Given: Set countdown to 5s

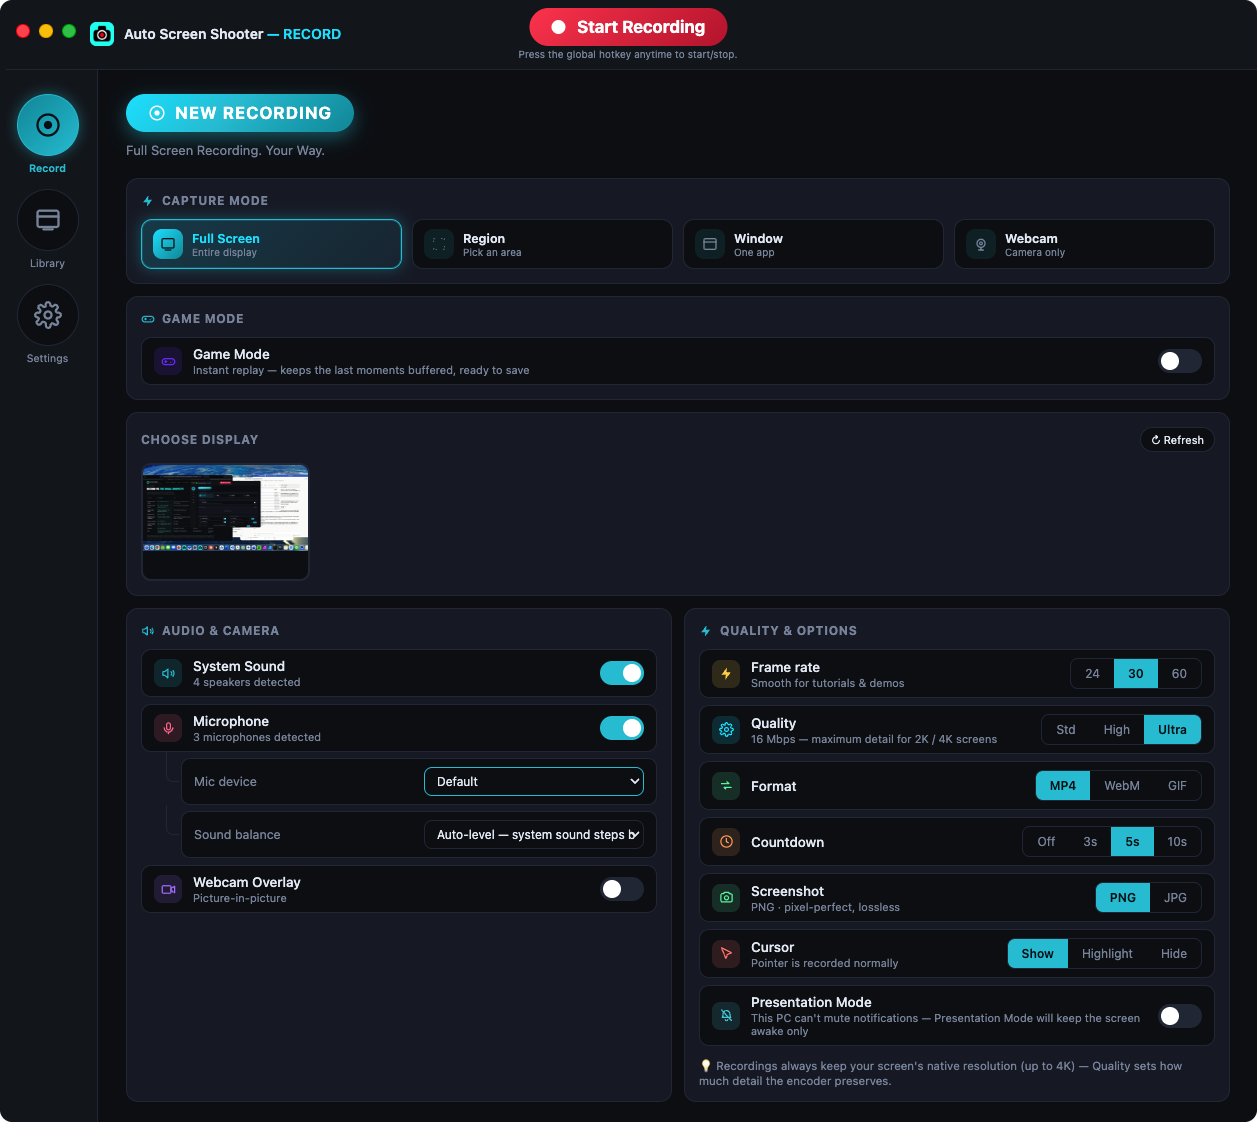Looking at the screenshot, I should 1132,842.
